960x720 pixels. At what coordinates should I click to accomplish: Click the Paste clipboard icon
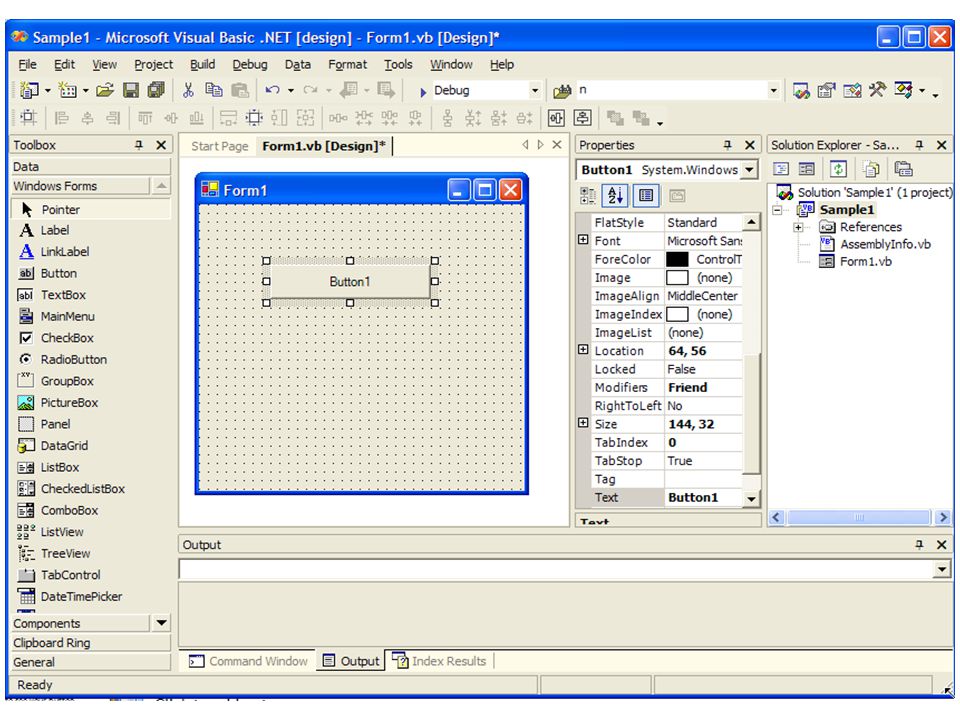coord(239,91)
